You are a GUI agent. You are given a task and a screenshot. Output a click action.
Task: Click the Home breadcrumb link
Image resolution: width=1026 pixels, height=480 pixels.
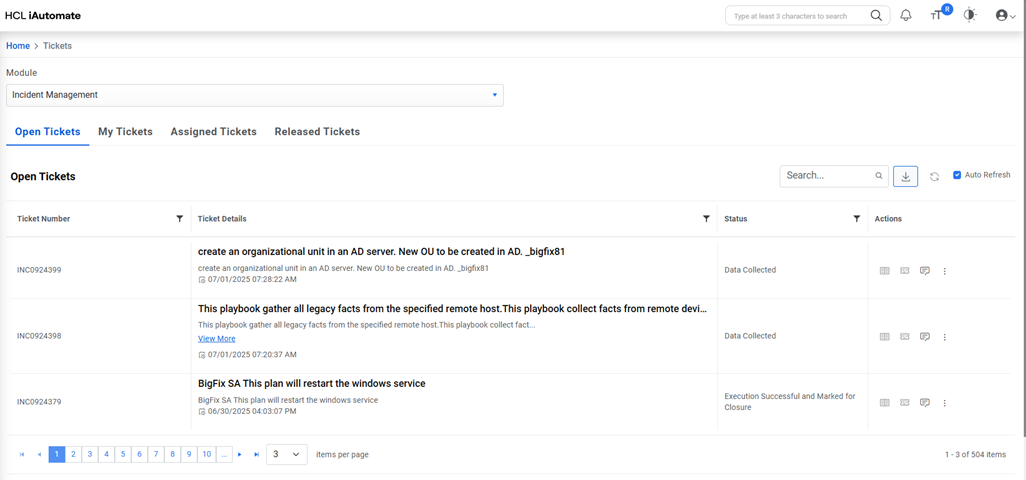coord(18,46)
